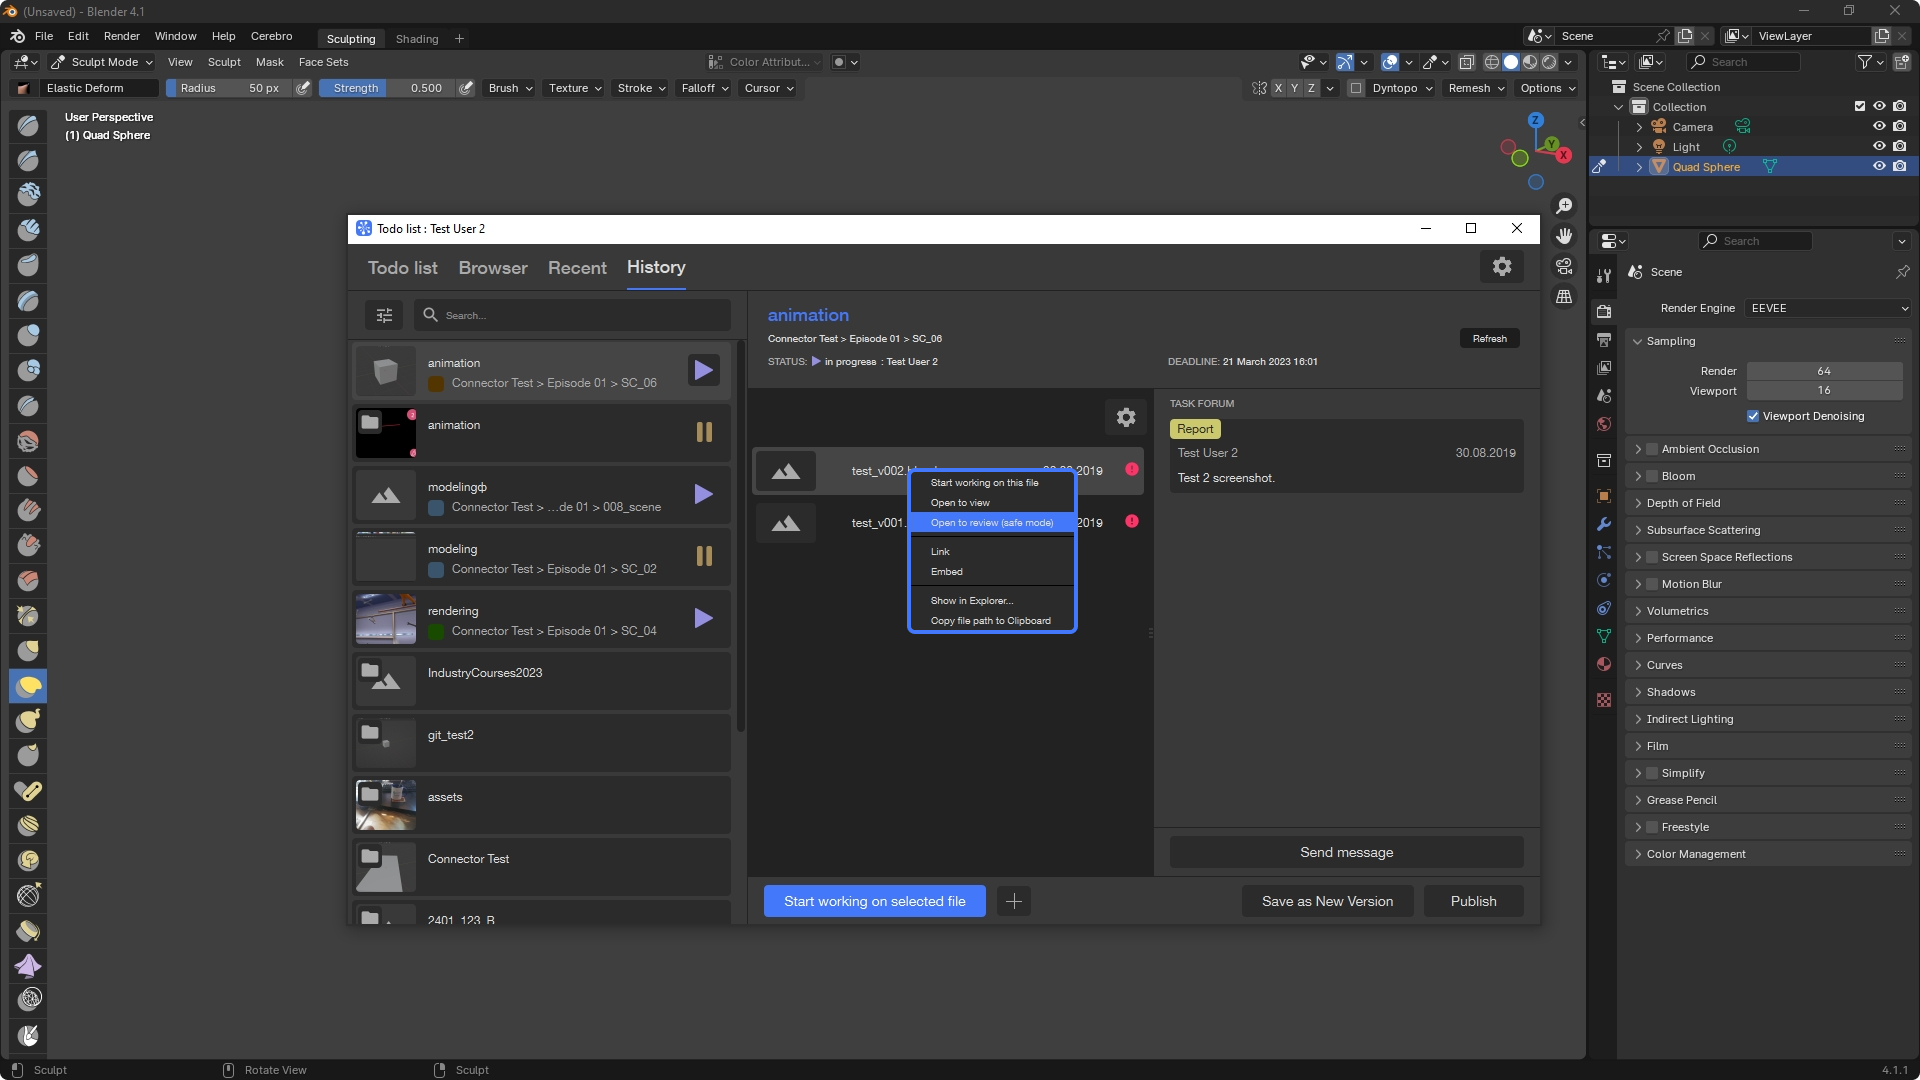Screen dimensions: 1920x1080
Task: Click the Refresh button
Action: [x=1489, y=339]
